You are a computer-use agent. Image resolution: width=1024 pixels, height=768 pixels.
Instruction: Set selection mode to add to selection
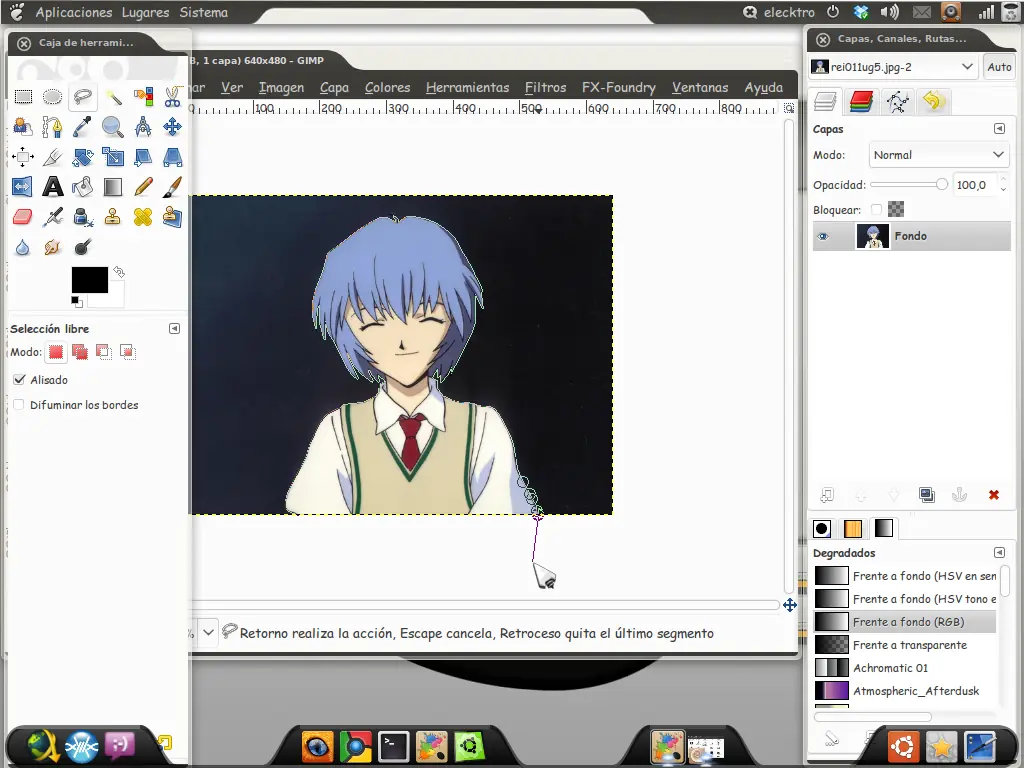[x=80, y=352]
